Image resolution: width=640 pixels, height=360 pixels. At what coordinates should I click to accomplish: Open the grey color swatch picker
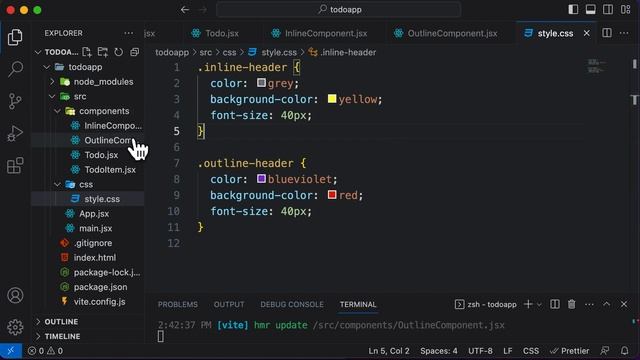click(x=261, y=83)
